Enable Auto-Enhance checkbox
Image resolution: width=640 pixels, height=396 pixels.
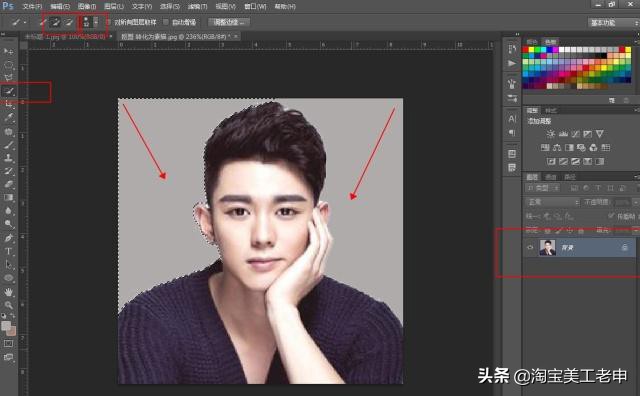(x=166, y=22)
